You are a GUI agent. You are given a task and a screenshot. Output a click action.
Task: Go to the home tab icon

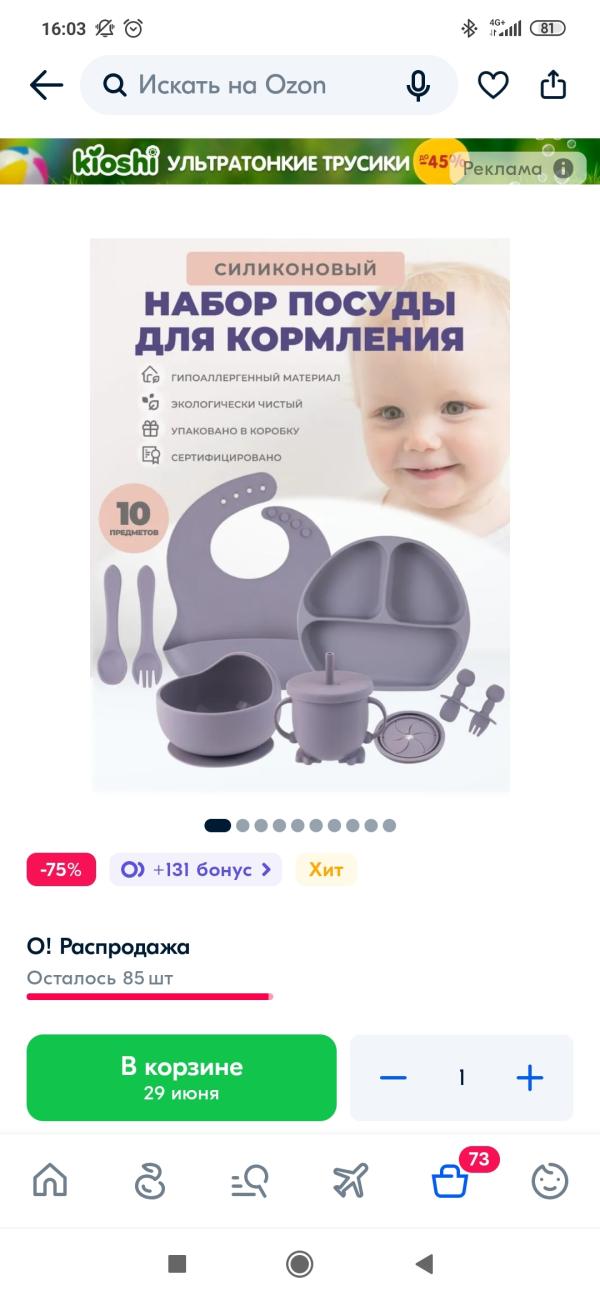(50, 1181)
